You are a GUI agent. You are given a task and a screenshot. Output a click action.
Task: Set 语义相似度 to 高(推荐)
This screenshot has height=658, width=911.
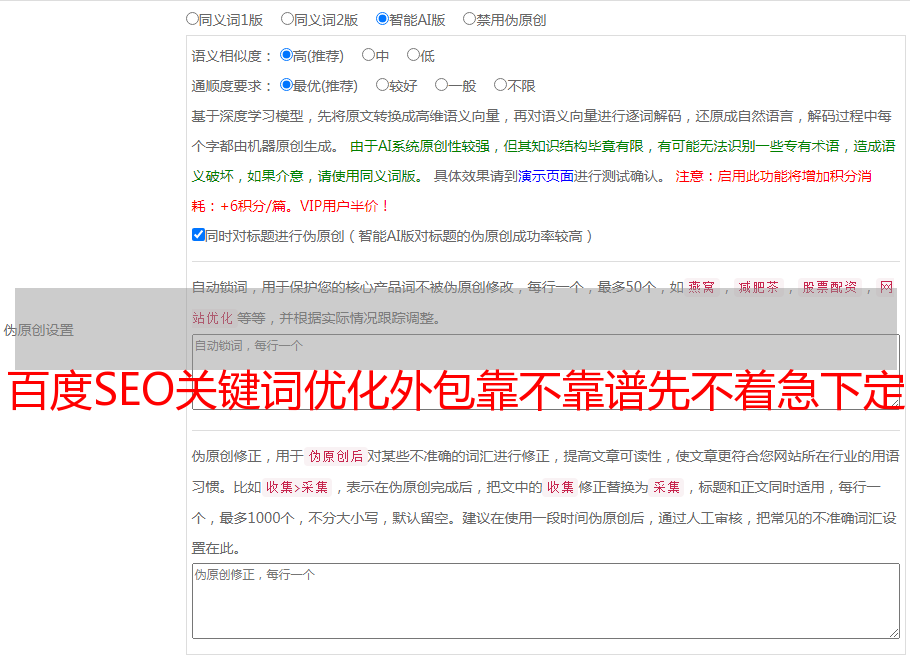[x=286, y=55]
